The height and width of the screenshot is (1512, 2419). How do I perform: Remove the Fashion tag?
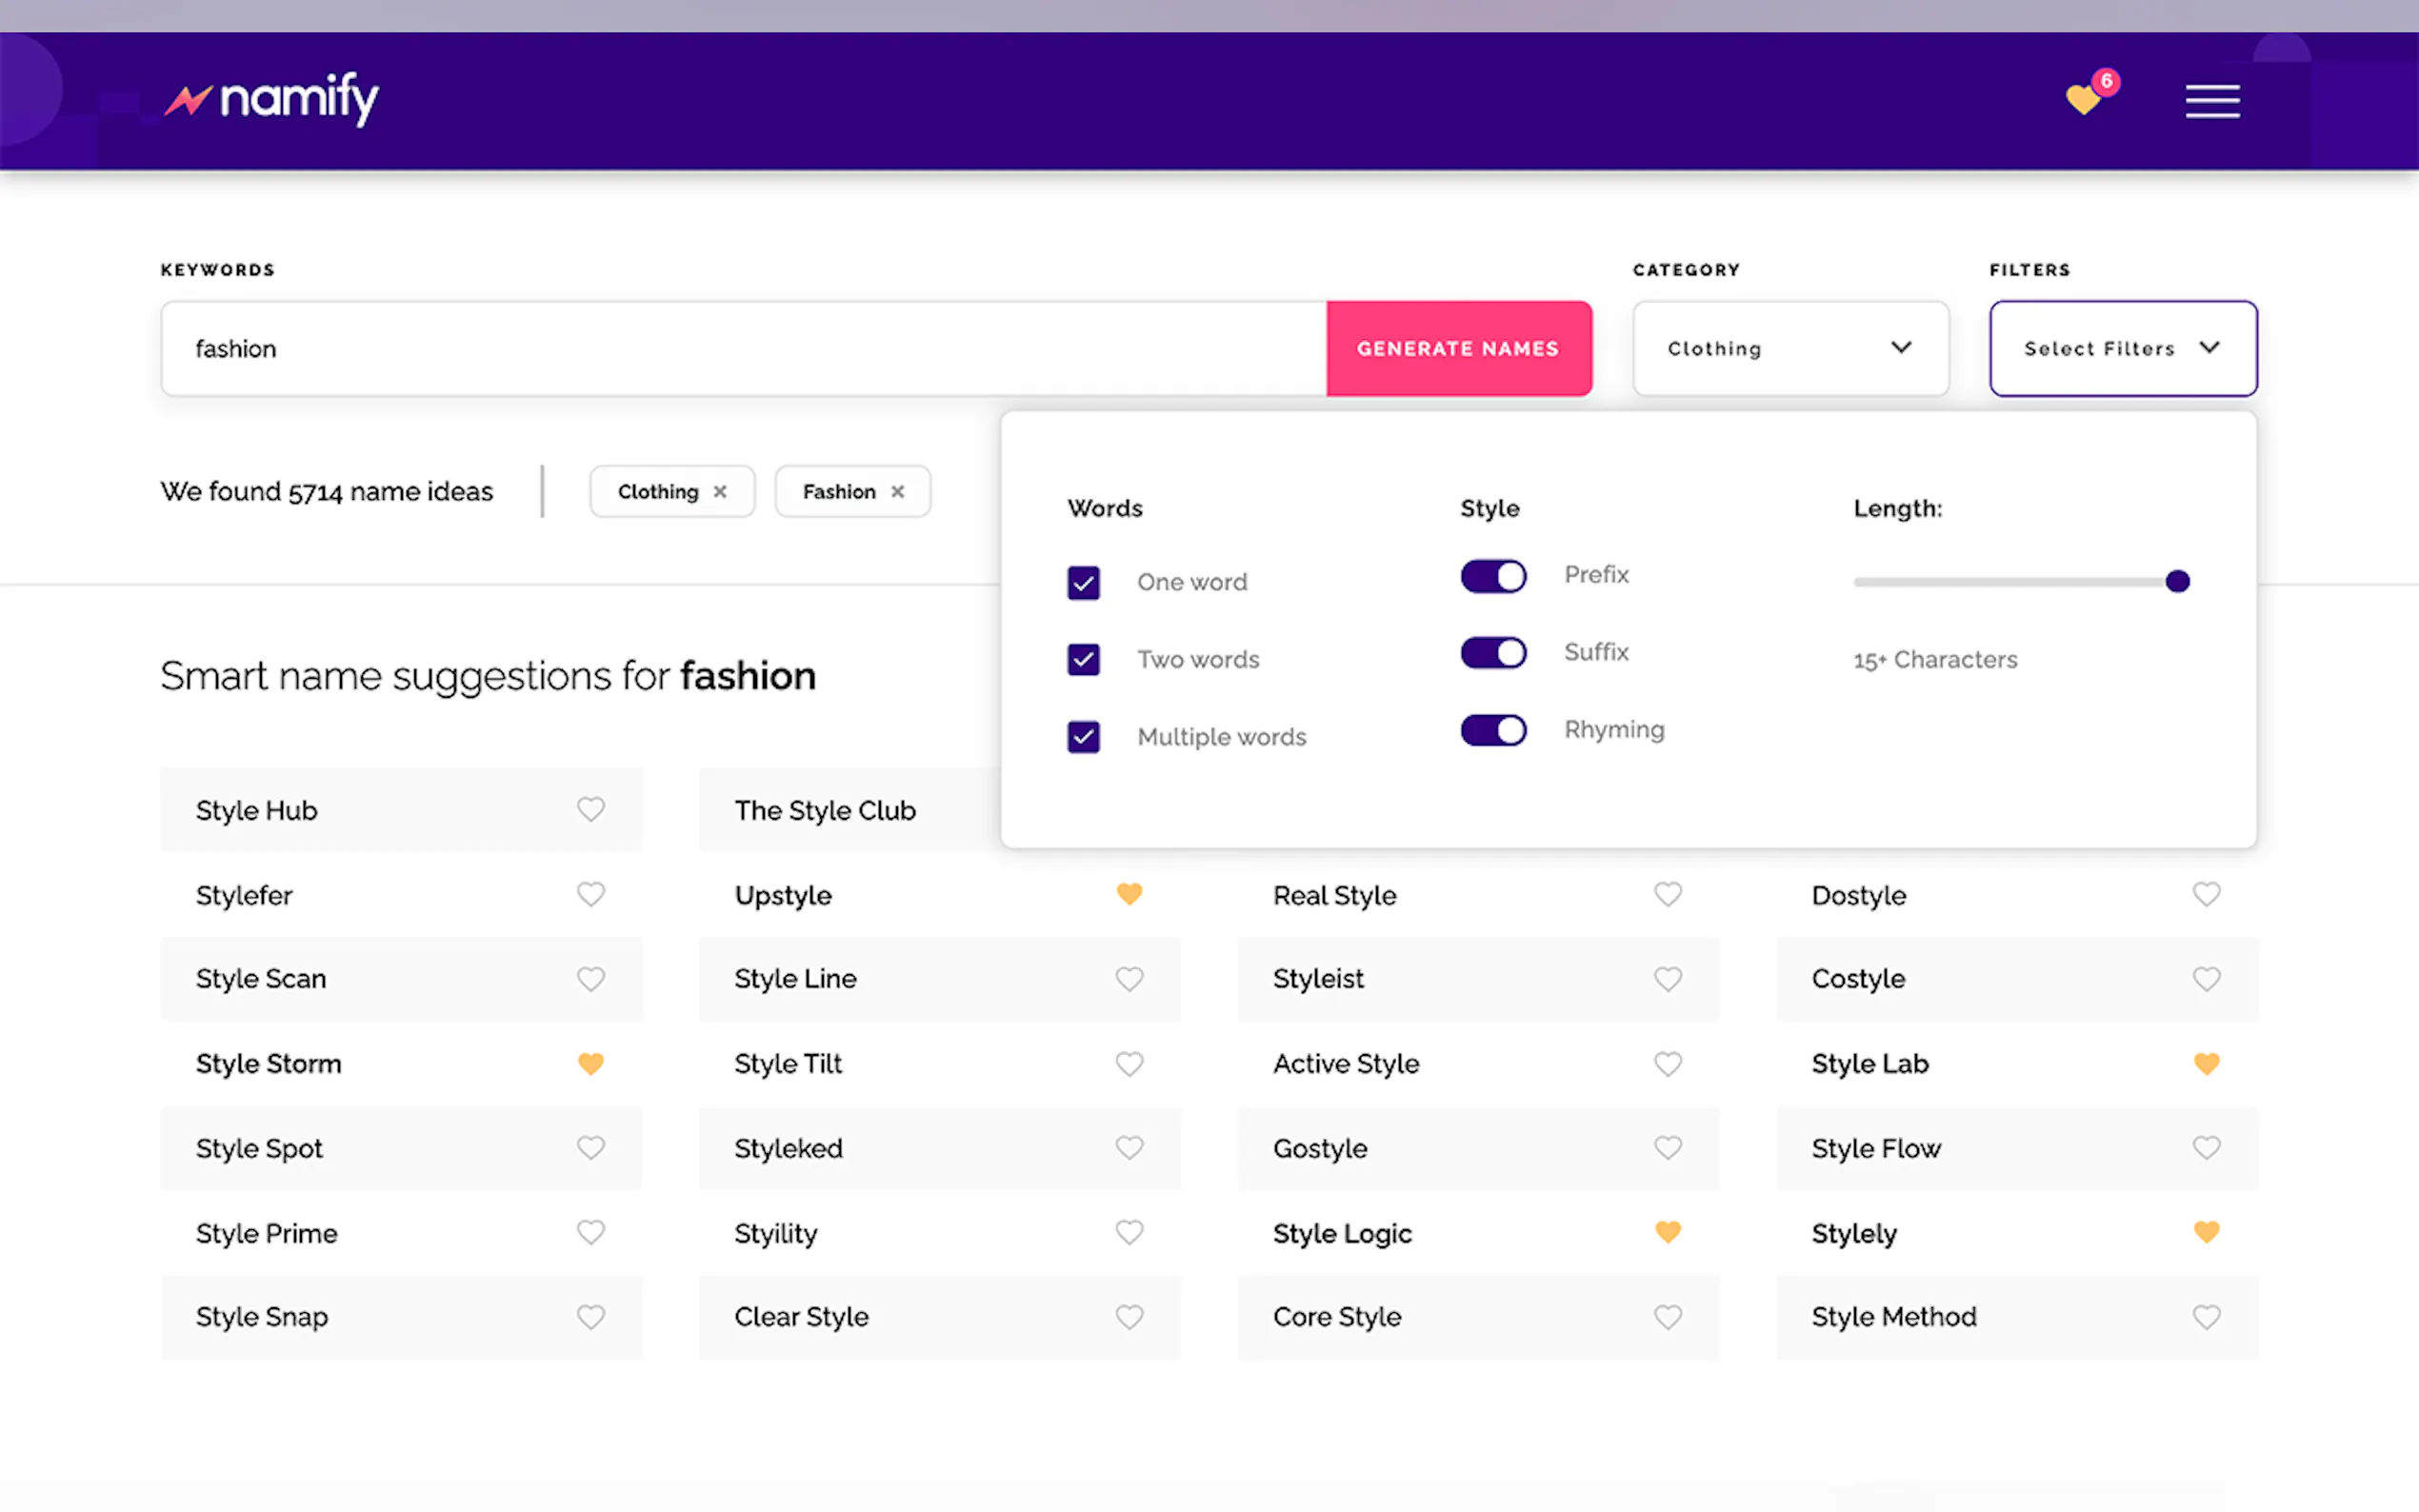(x=897, y=491)
